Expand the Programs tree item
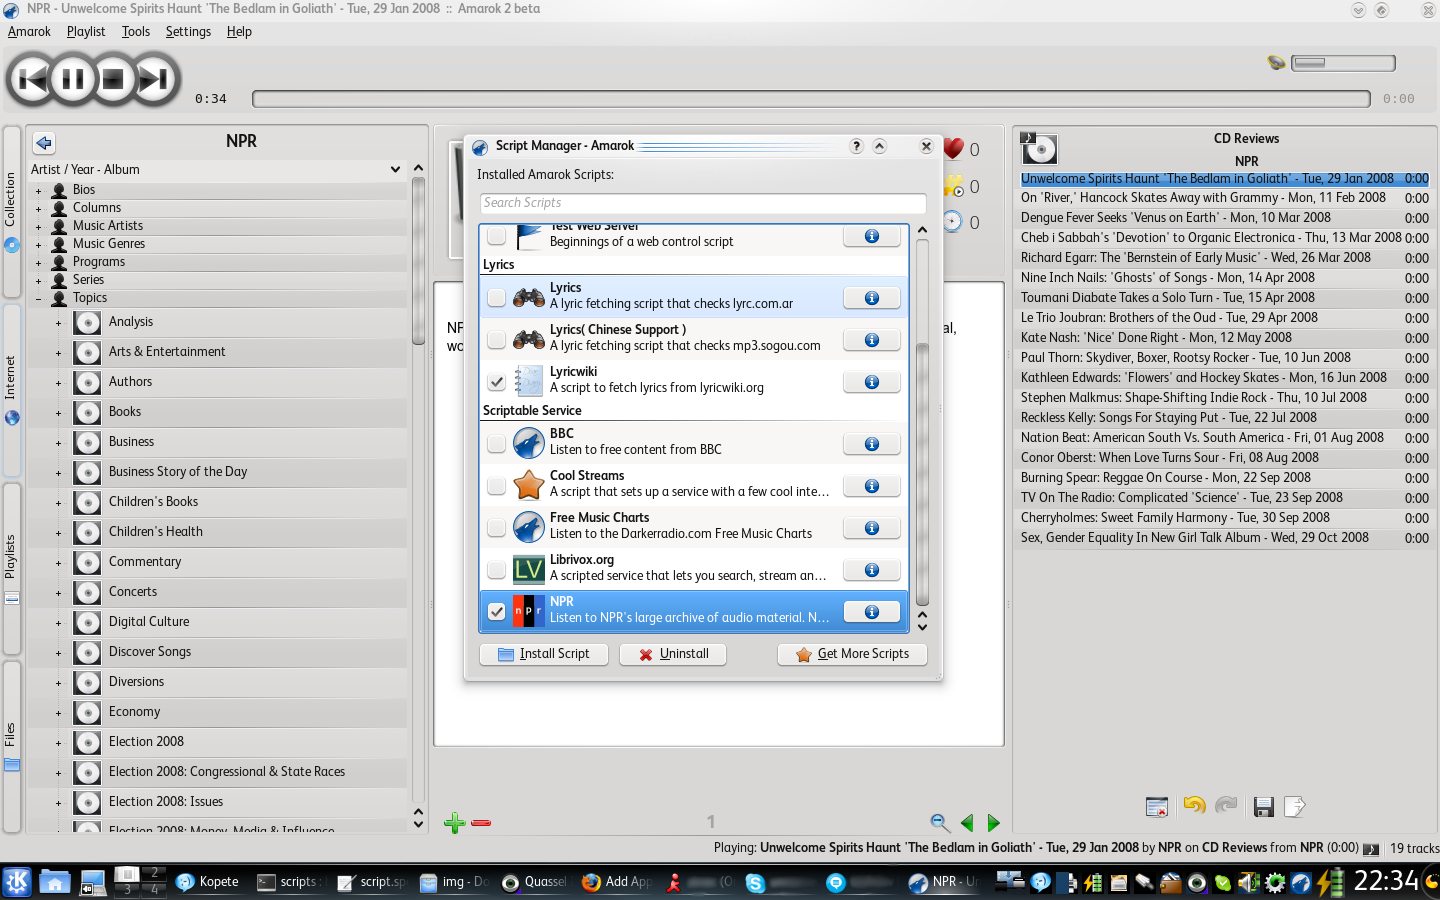 (39, 262)
